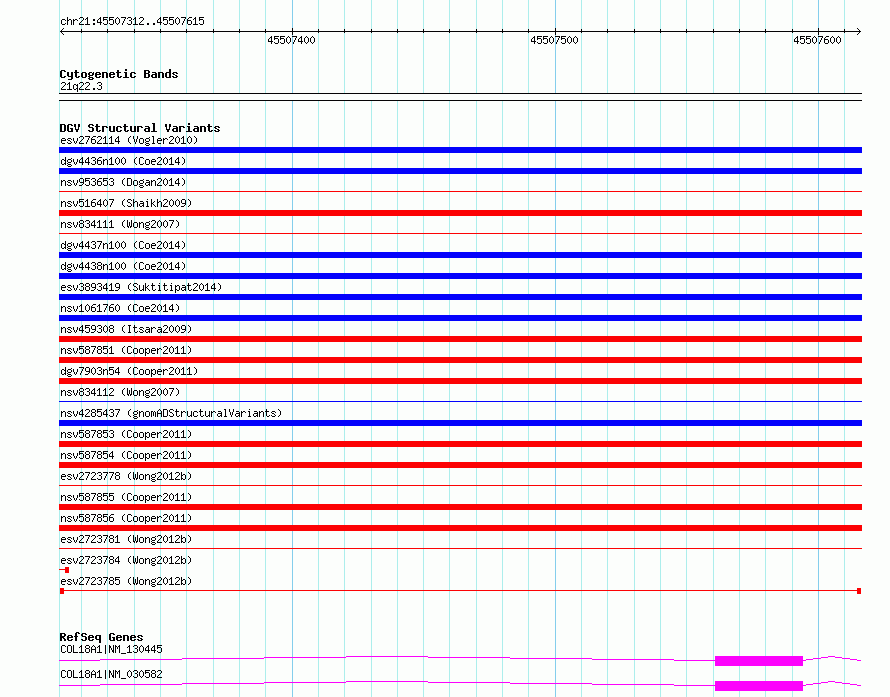Click the blue bar under dgv4438n100
This screenshot has height=697, width=890.
[x=460, y=276]
